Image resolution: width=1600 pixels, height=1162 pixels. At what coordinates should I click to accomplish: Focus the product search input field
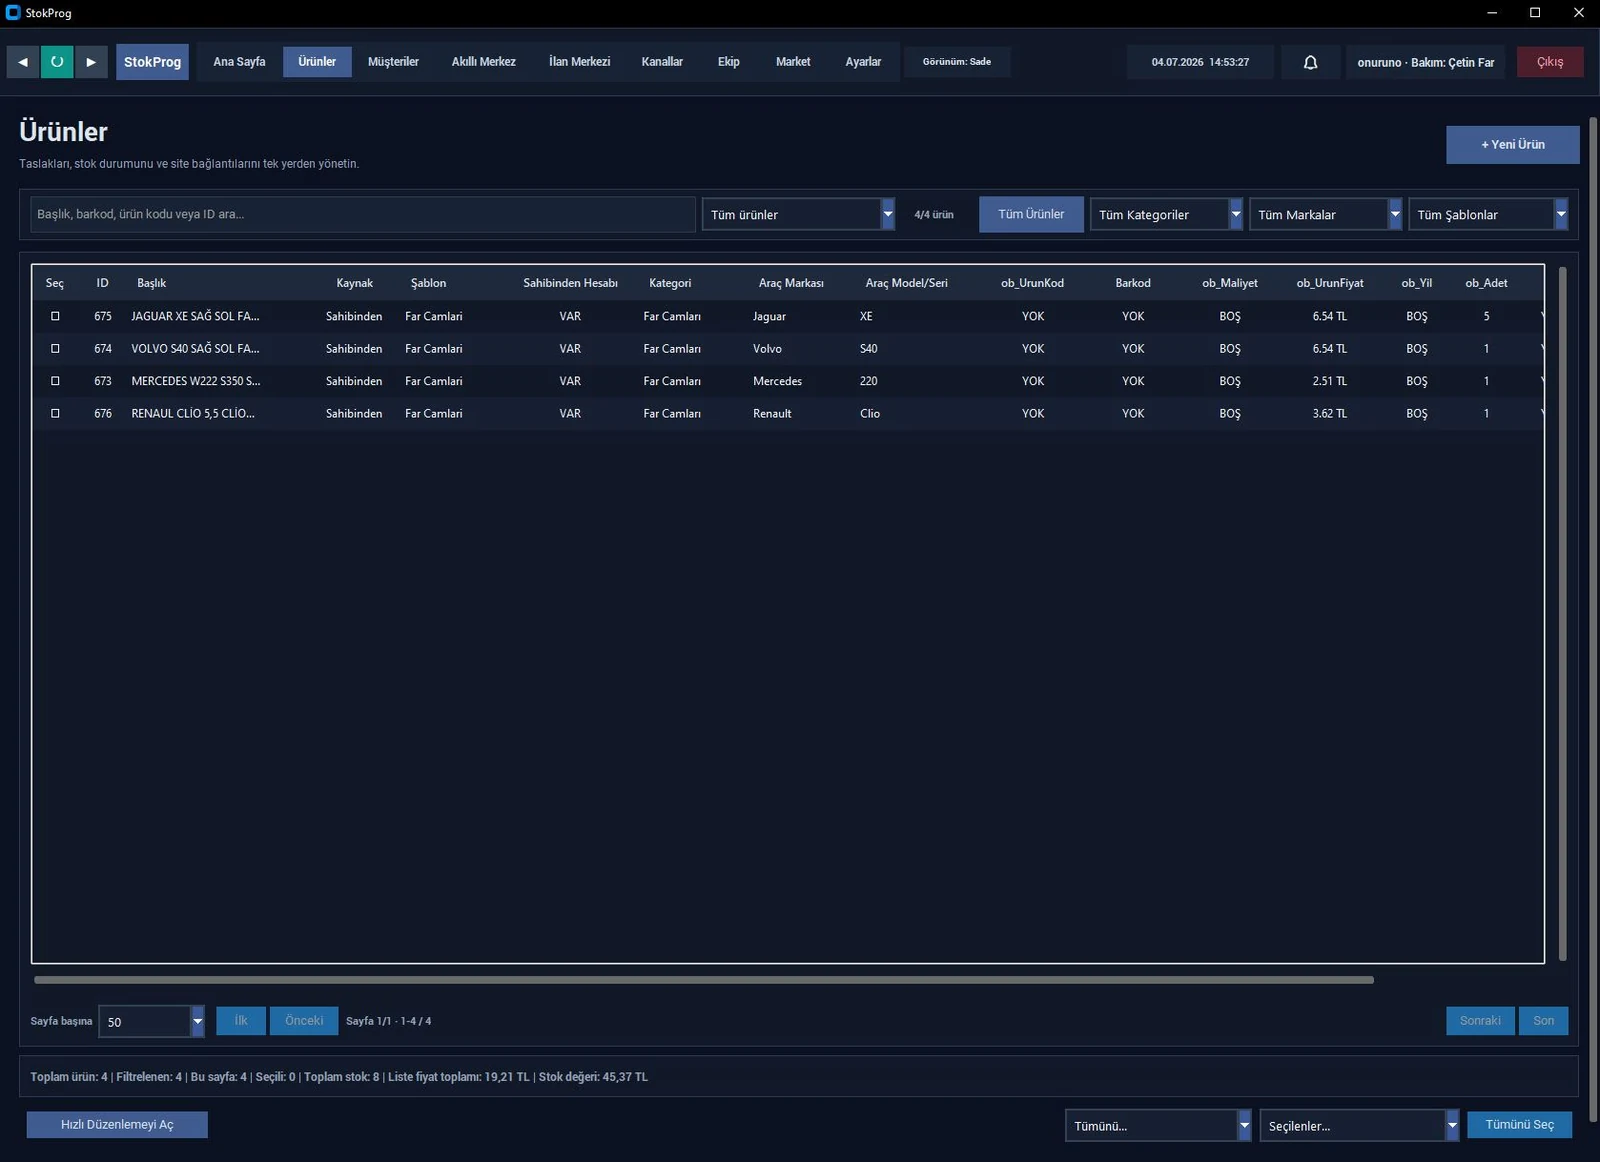[x=363, y=214]
